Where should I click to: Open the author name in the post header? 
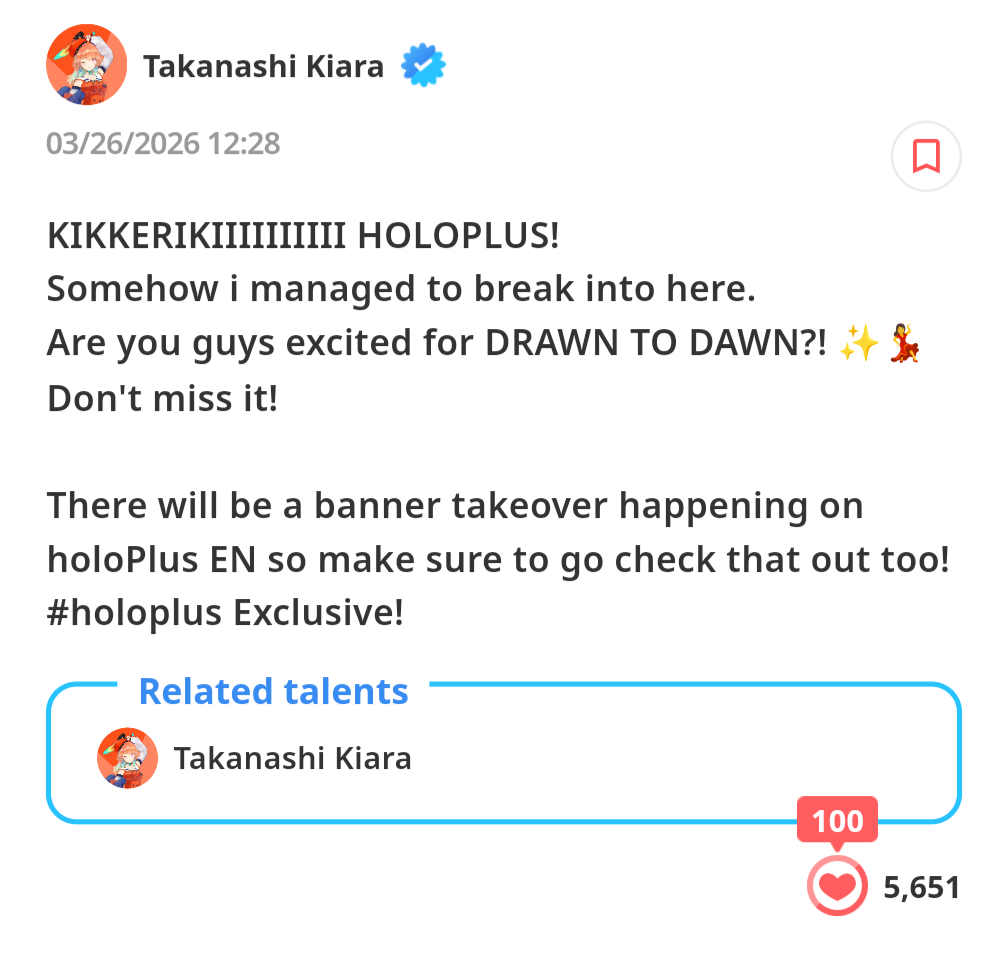(264, 66)
